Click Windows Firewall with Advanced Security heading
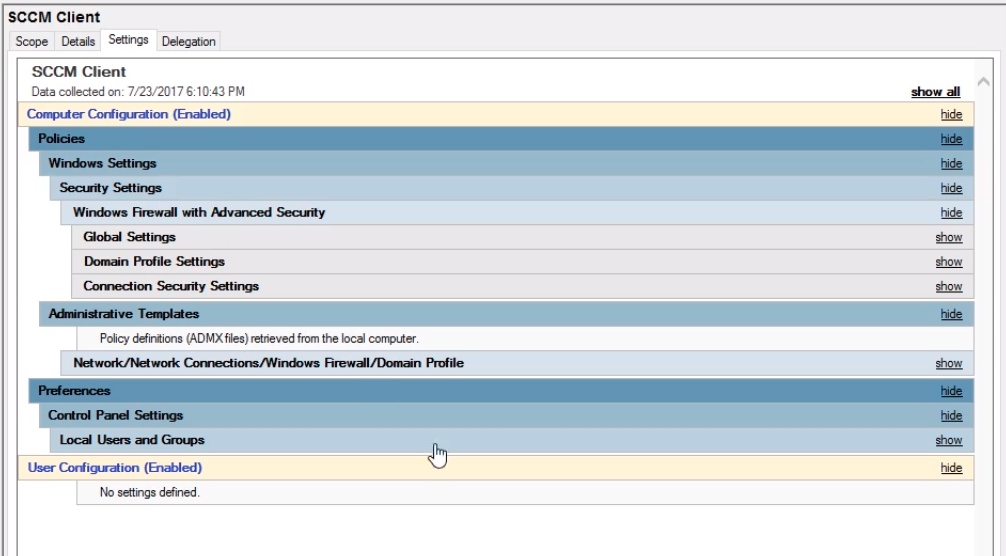 click(199, 212)
